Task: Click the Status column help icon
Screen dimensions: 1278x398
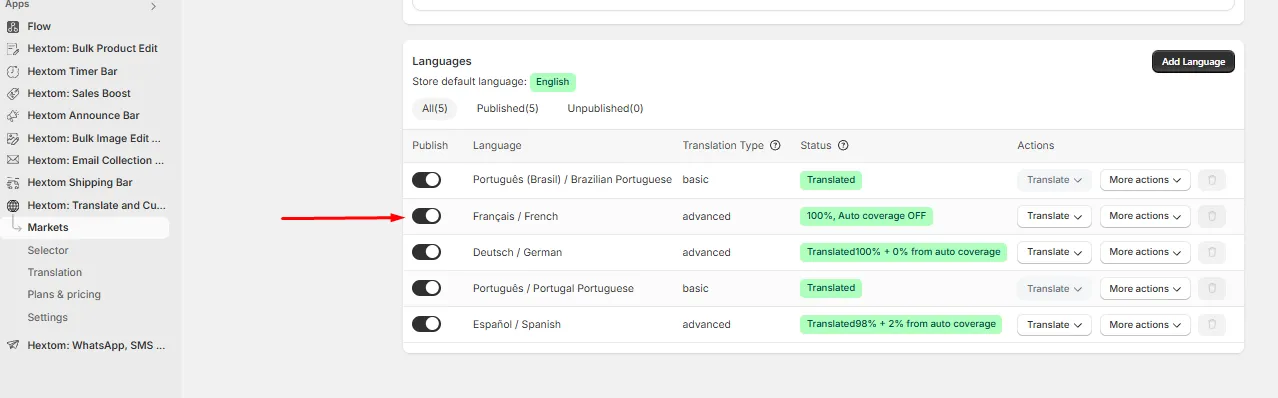Action: point(843,145)
